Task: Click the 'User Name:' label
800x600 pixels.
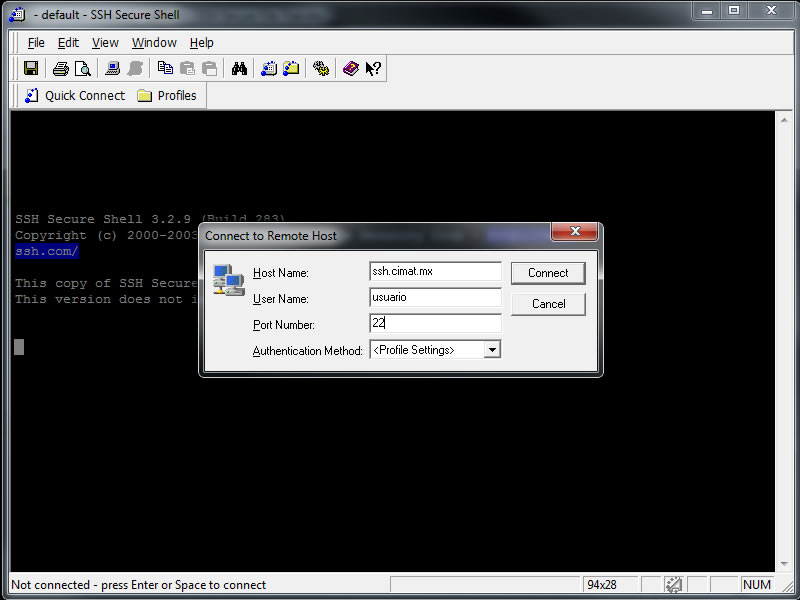Action: [281, 299]
